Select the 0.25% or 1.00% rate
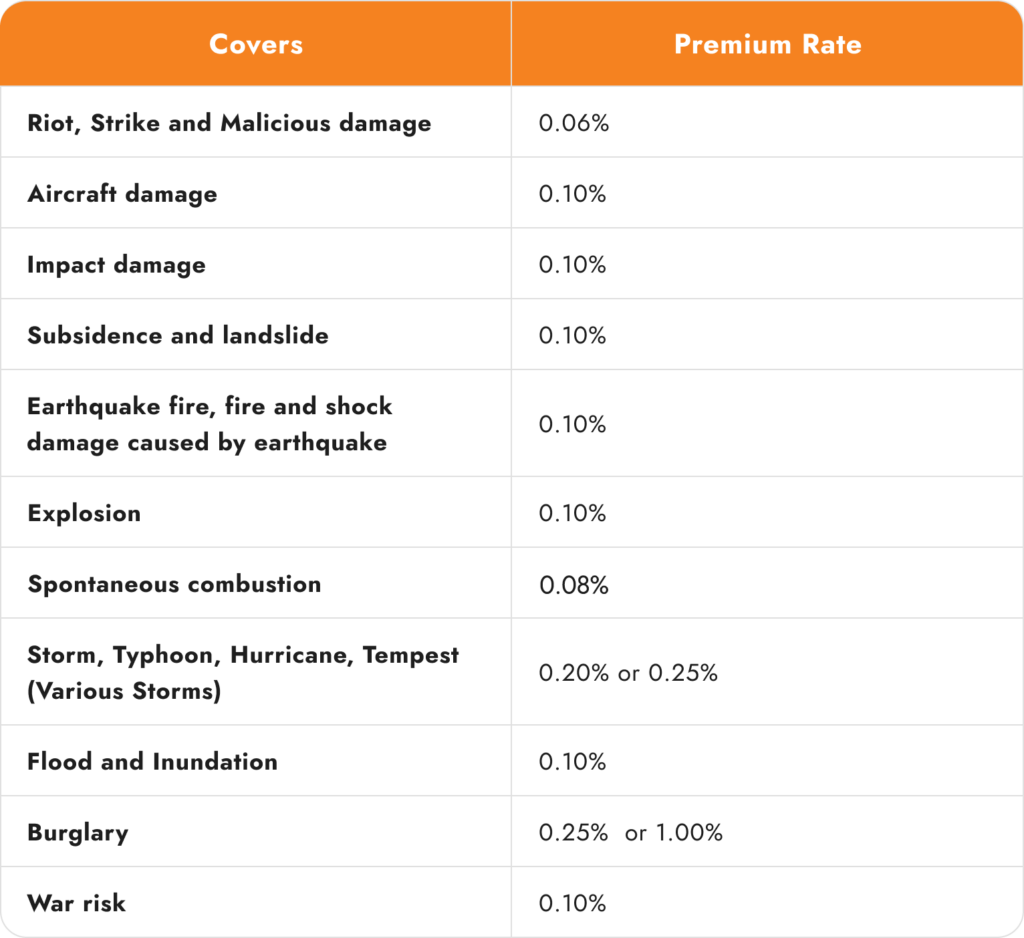 (x=630, y=832)
